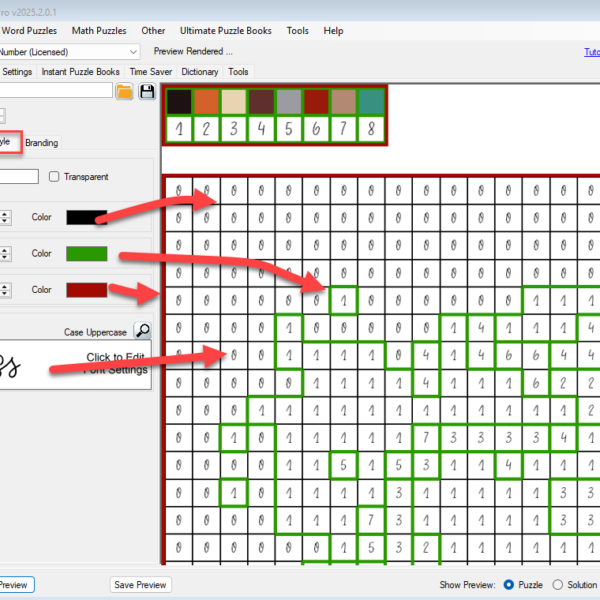This screenshot has height=600, width=600.
Task: Click the green Color swatch
Action: [x=86, y=254]
